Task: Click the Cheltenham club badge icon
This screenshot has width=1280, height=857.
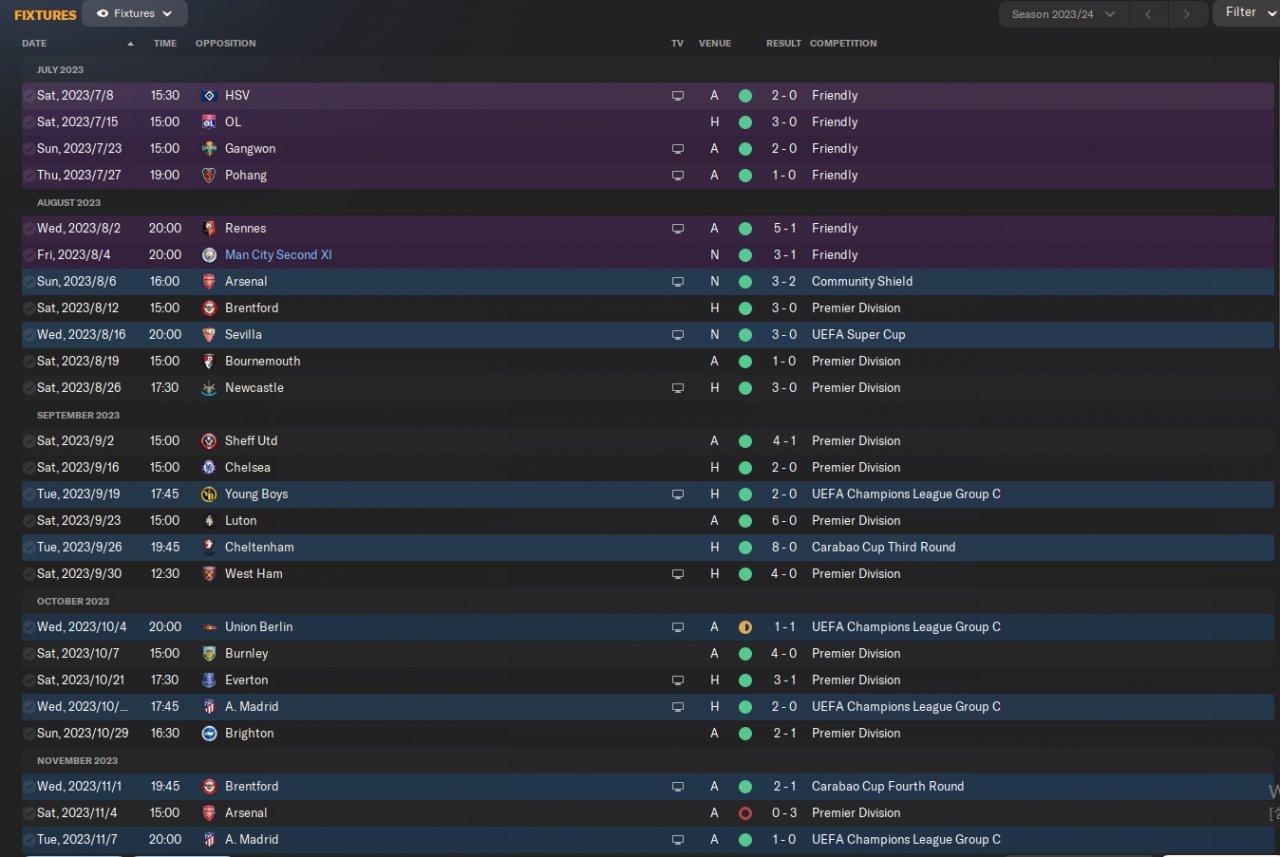Action: pyautogui.click(x=209, y=547)
